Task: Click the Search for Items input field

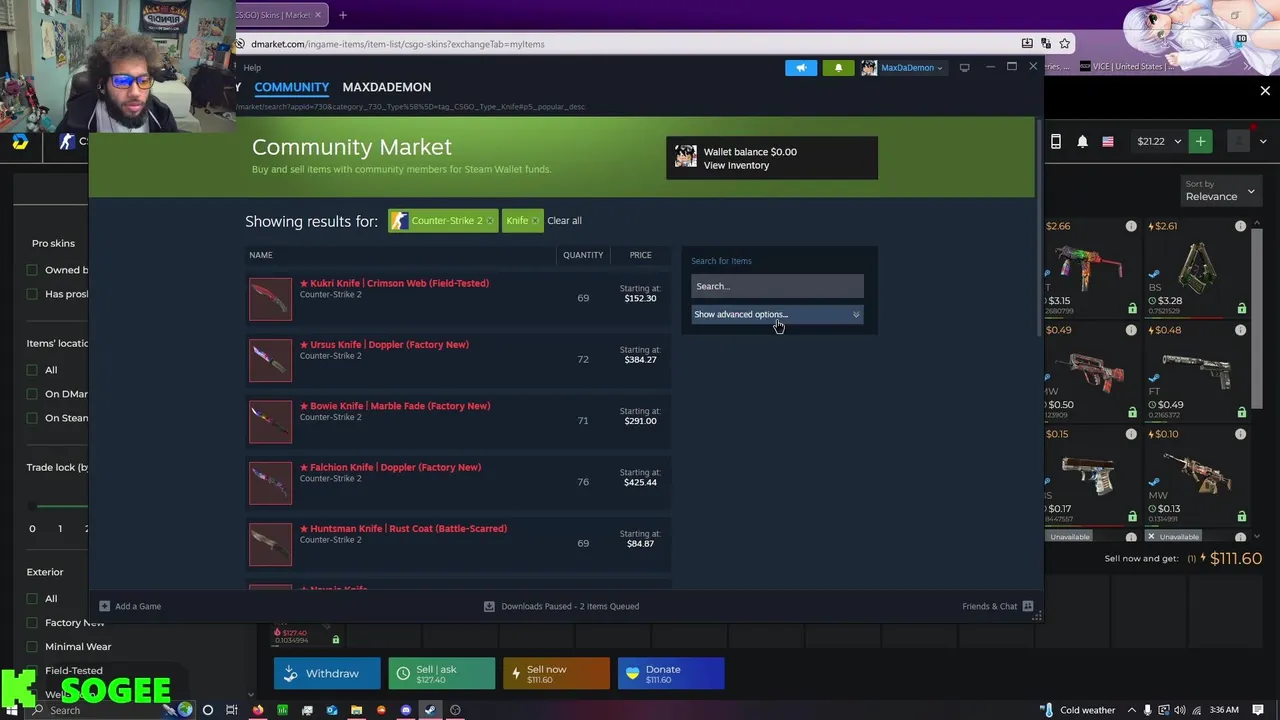Action: (777, 286)
